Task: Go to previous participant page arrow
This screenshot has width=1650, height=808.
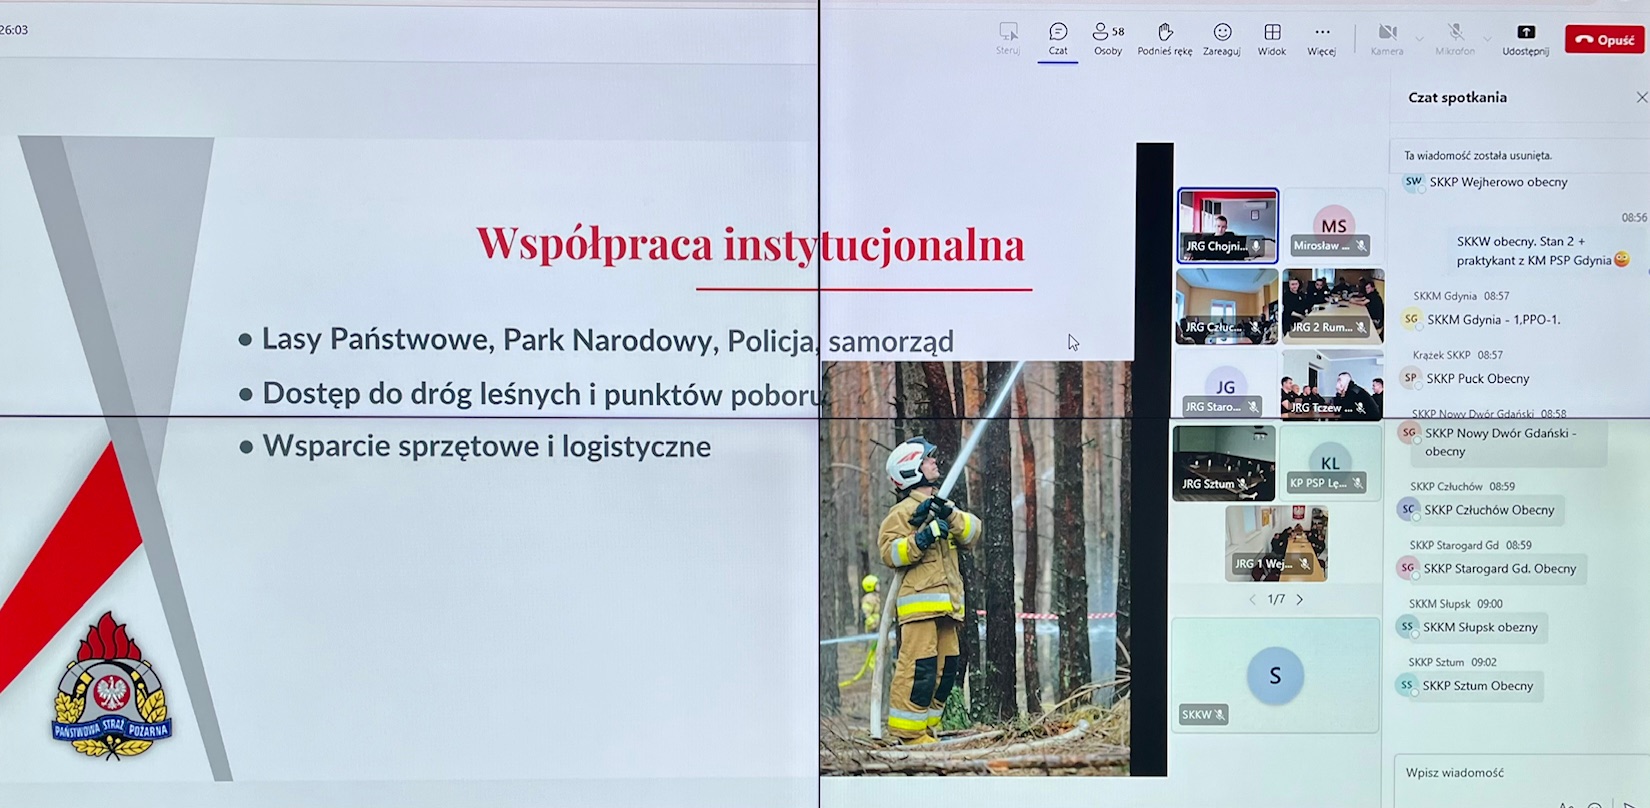Action: click(1252, 600)
